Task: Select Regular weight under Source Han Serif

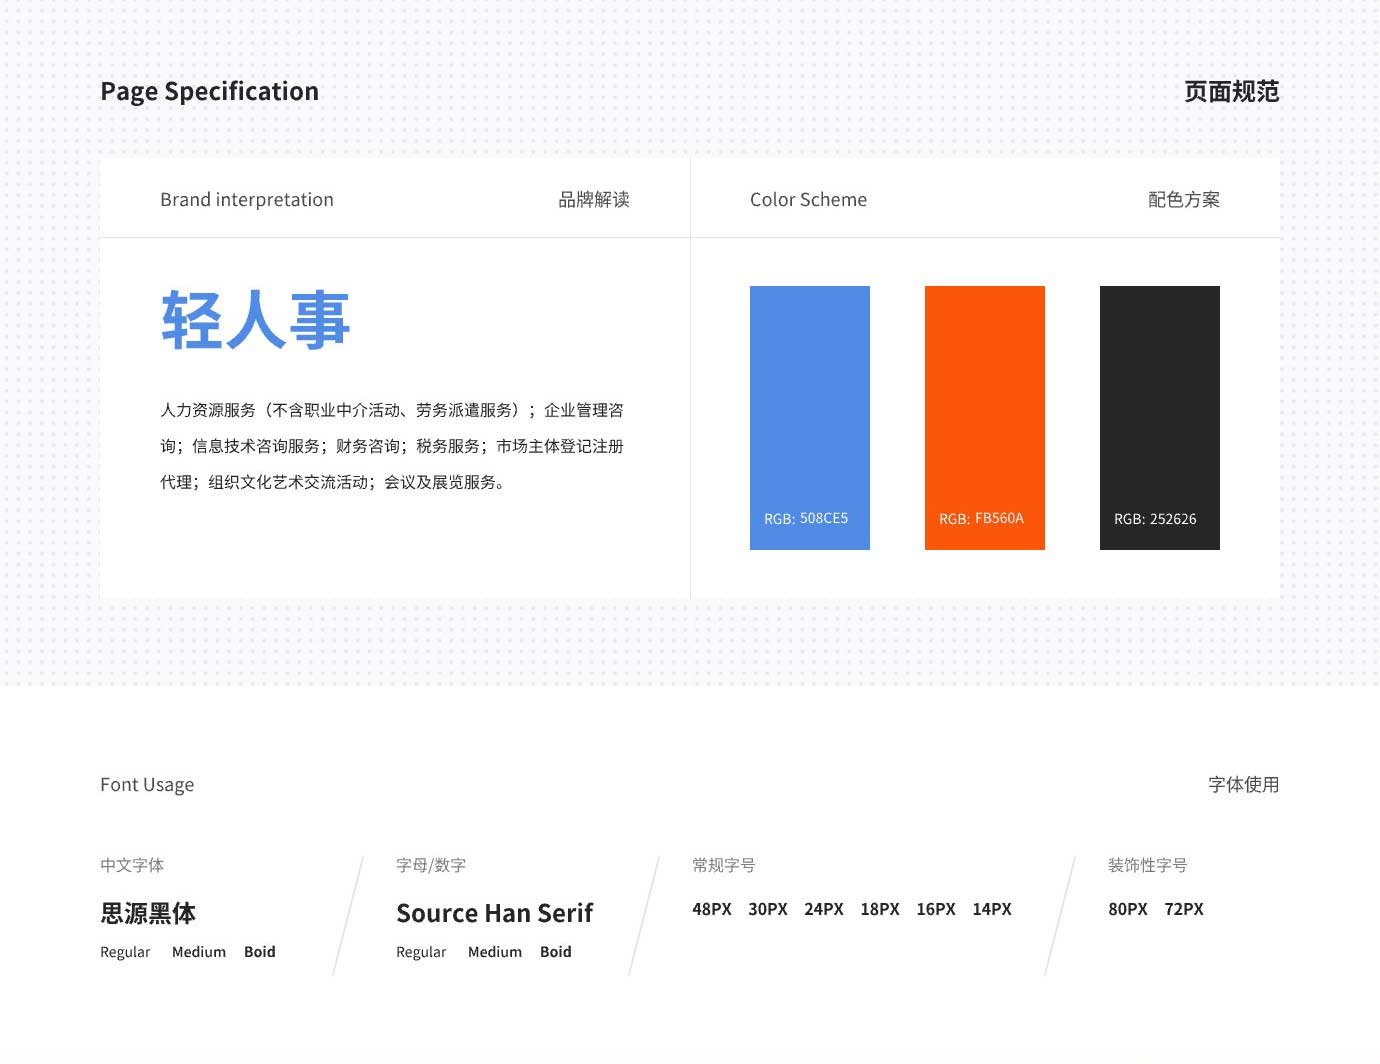Action: 421,952
